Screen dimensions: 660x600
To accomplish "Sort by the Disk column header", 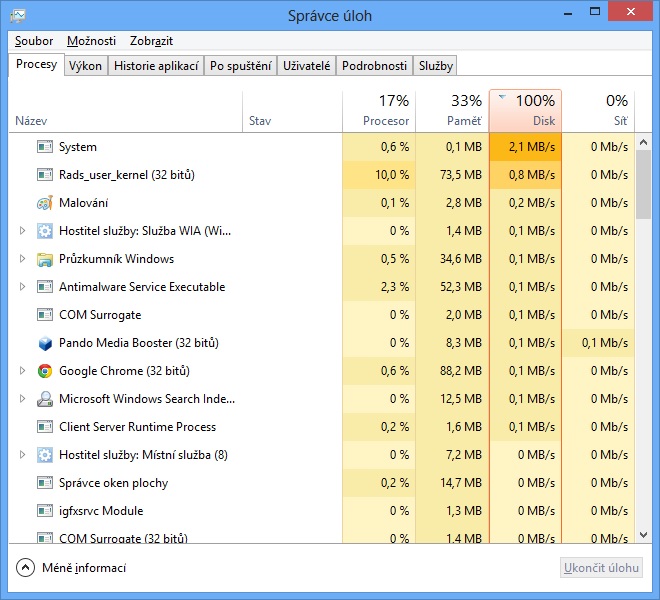I will click(525, 111).
